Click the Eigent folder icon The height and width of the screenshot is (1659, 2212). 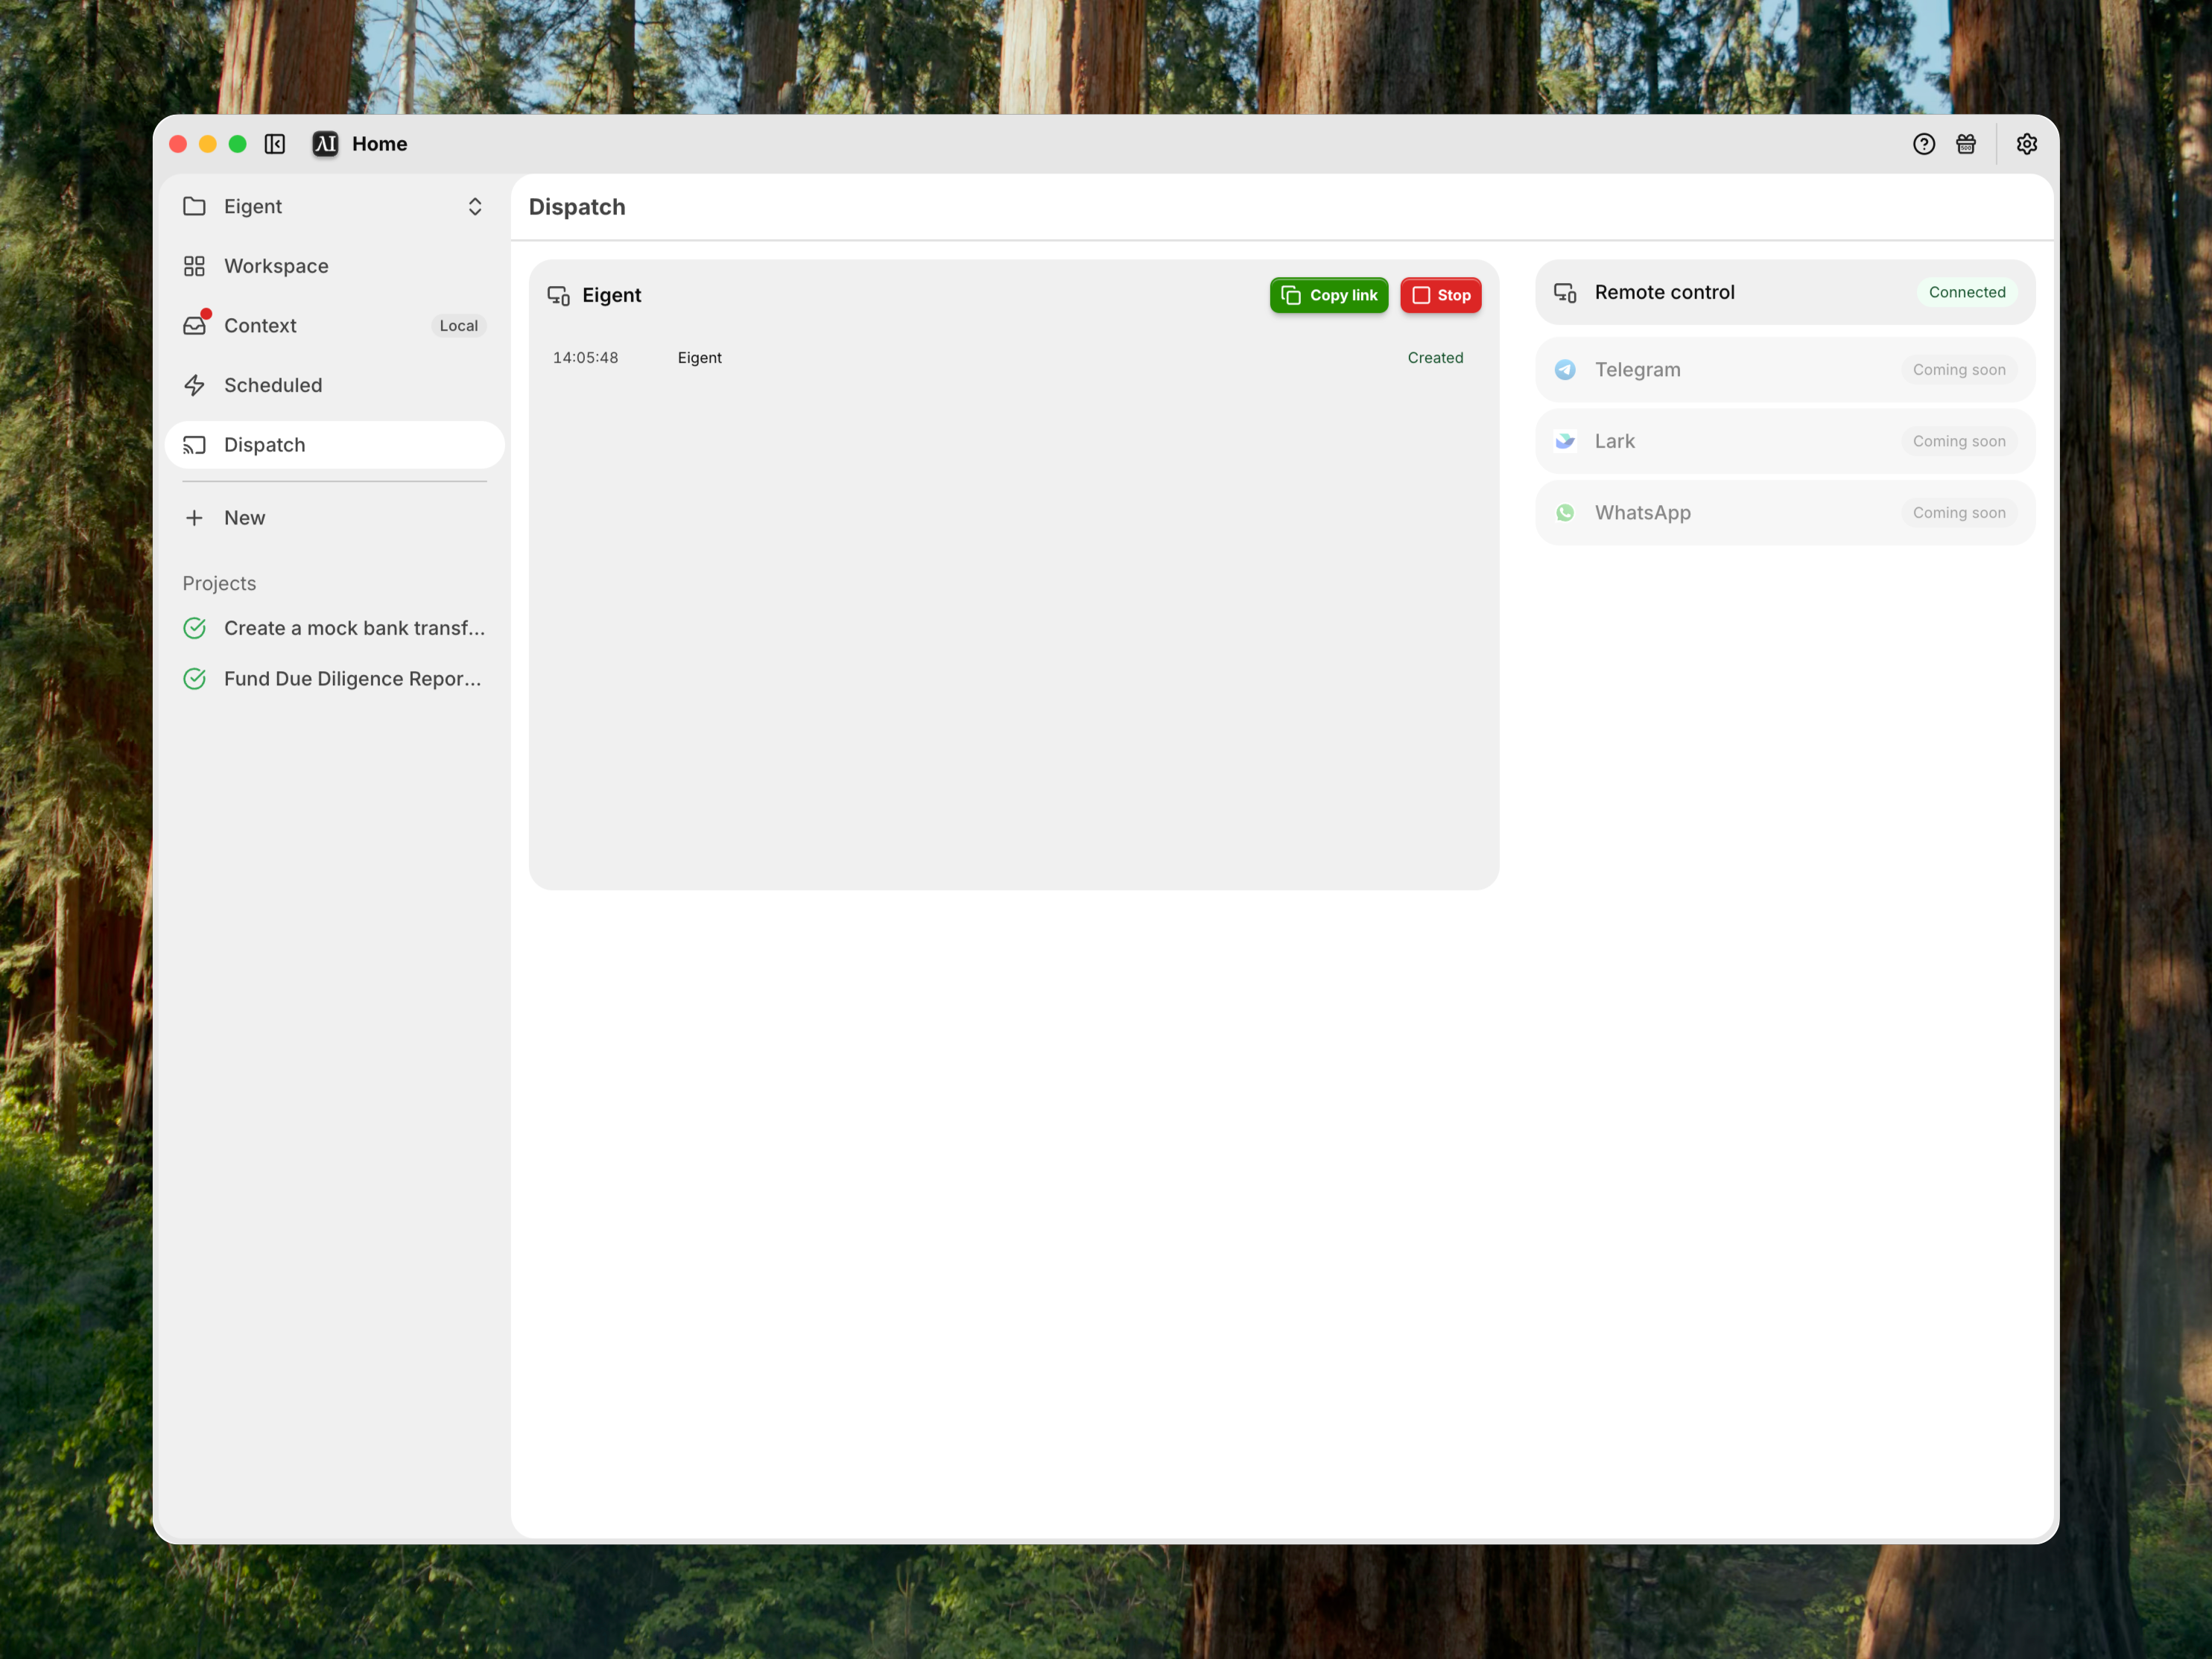click(x=195, y=206)
